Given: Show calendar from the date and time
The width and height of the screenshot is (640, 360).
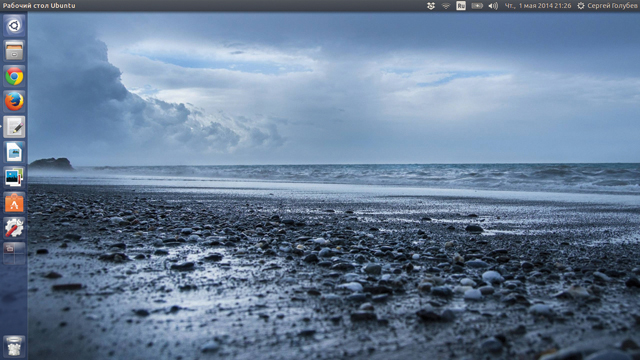Looking at the screenshot, I should click(x=538, y=6).
